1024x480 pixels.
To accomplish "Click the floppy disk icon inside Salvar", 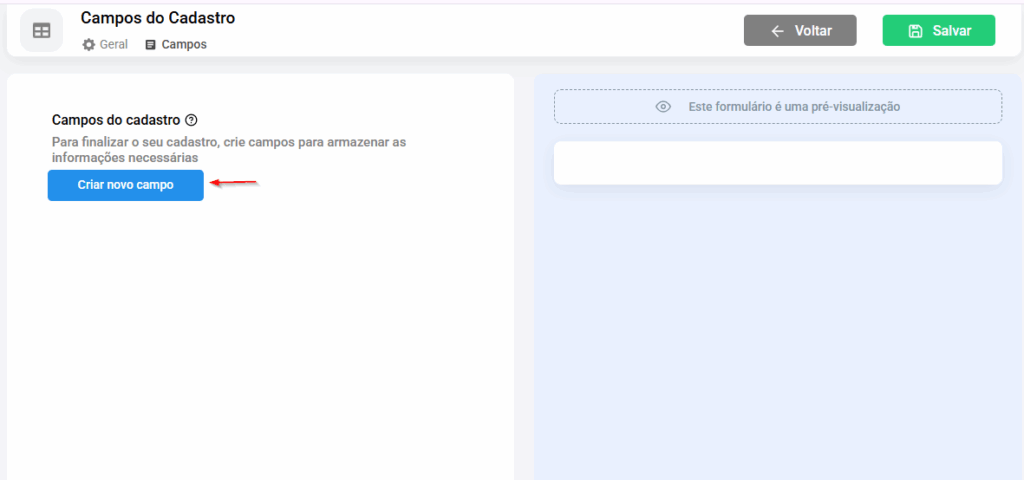I will (915, 31).
